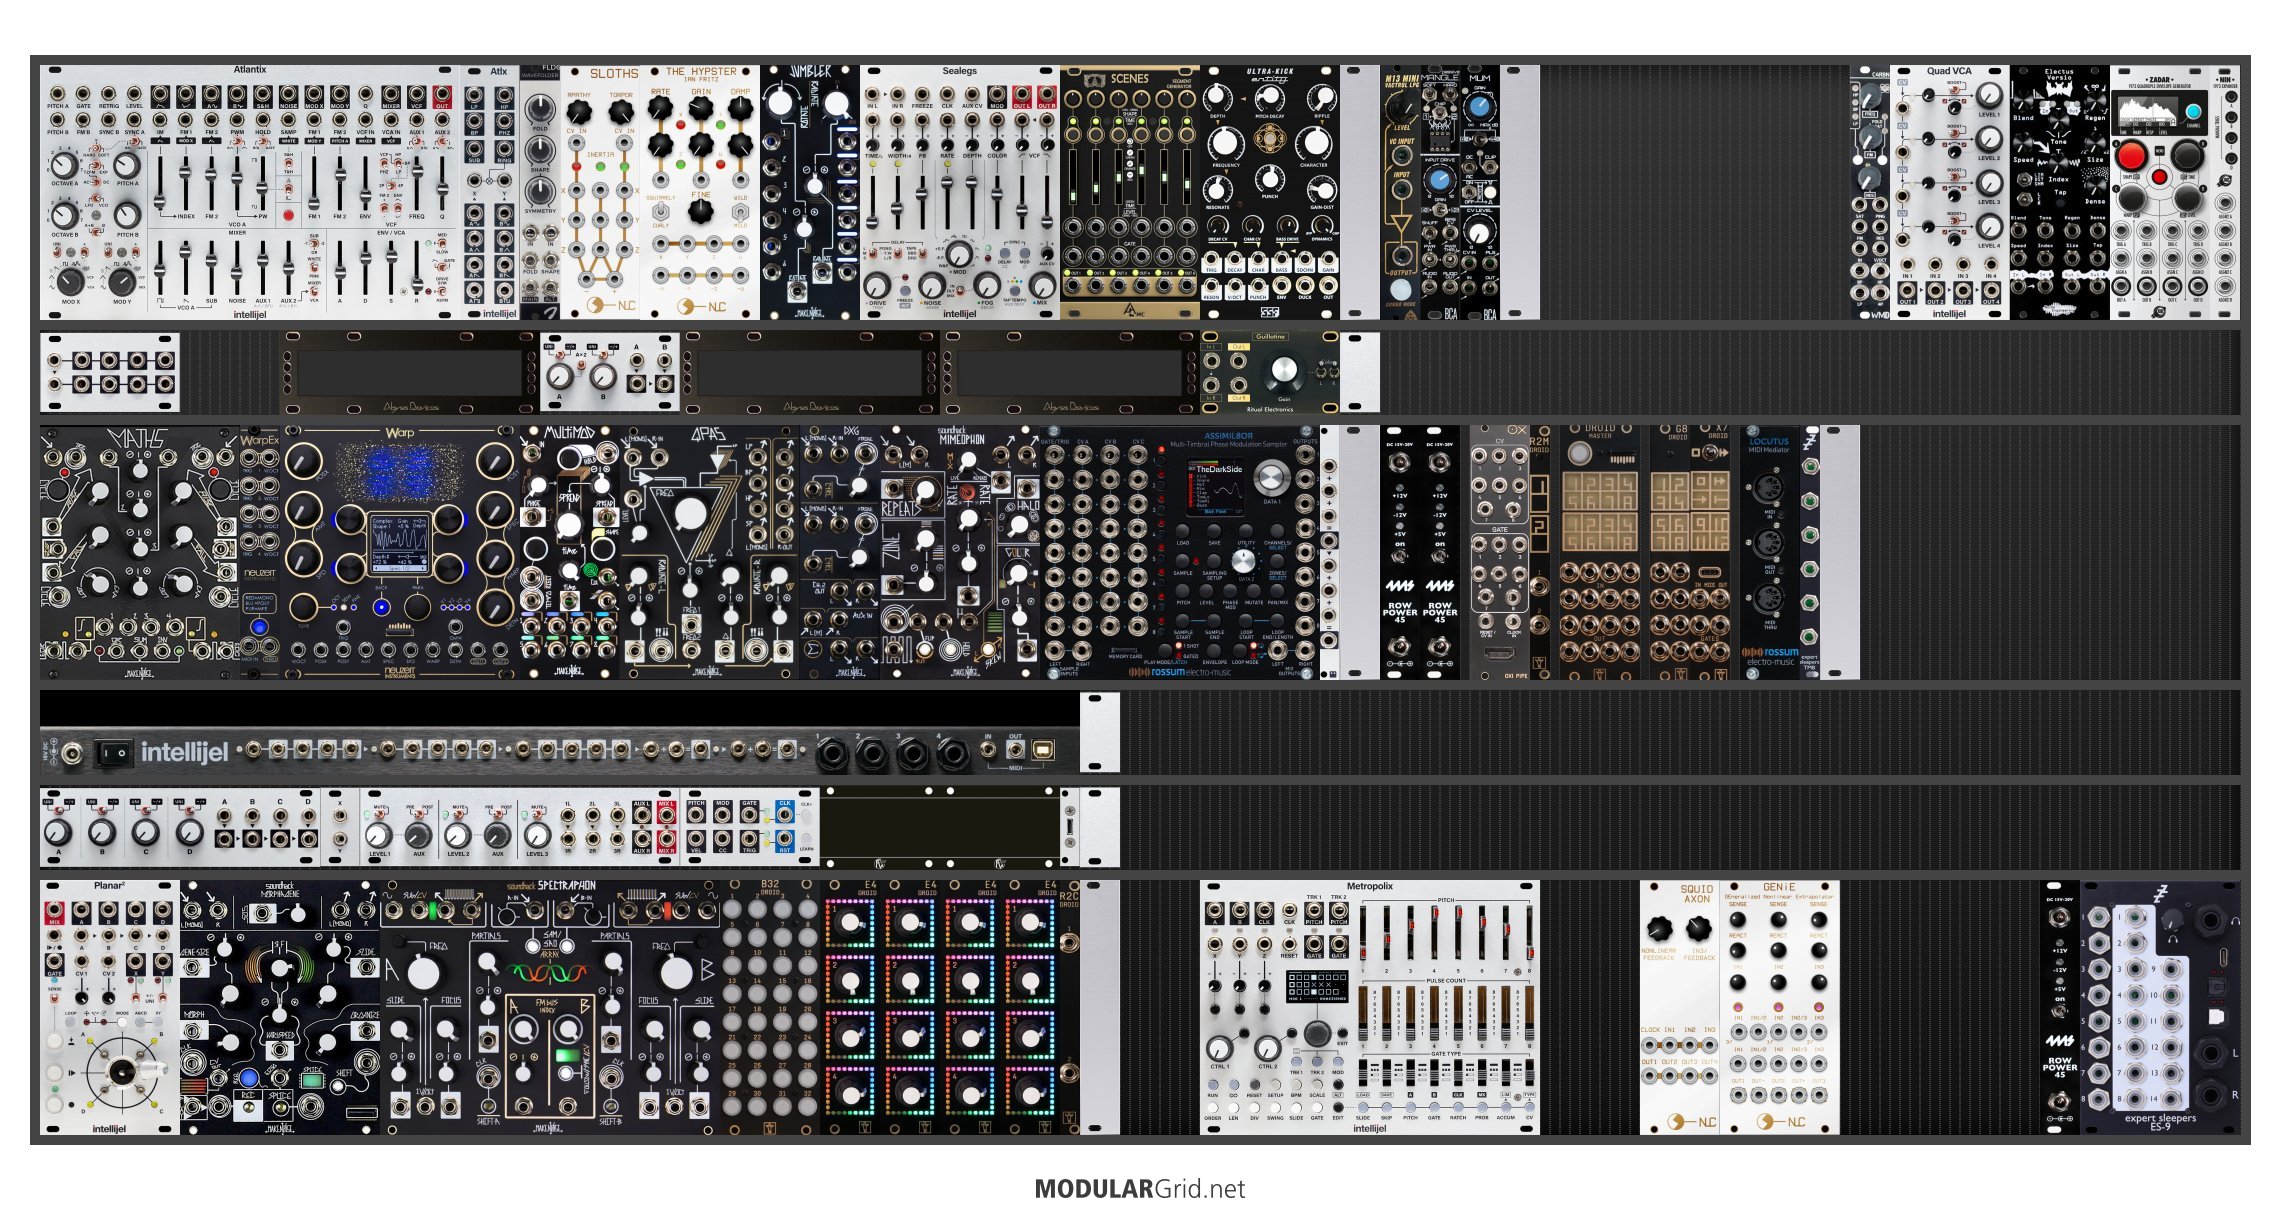Viewport: 2281px width, 1210px height.
Task: Click the Sealegs DRIVE knob
Action: tap(877, 285)
